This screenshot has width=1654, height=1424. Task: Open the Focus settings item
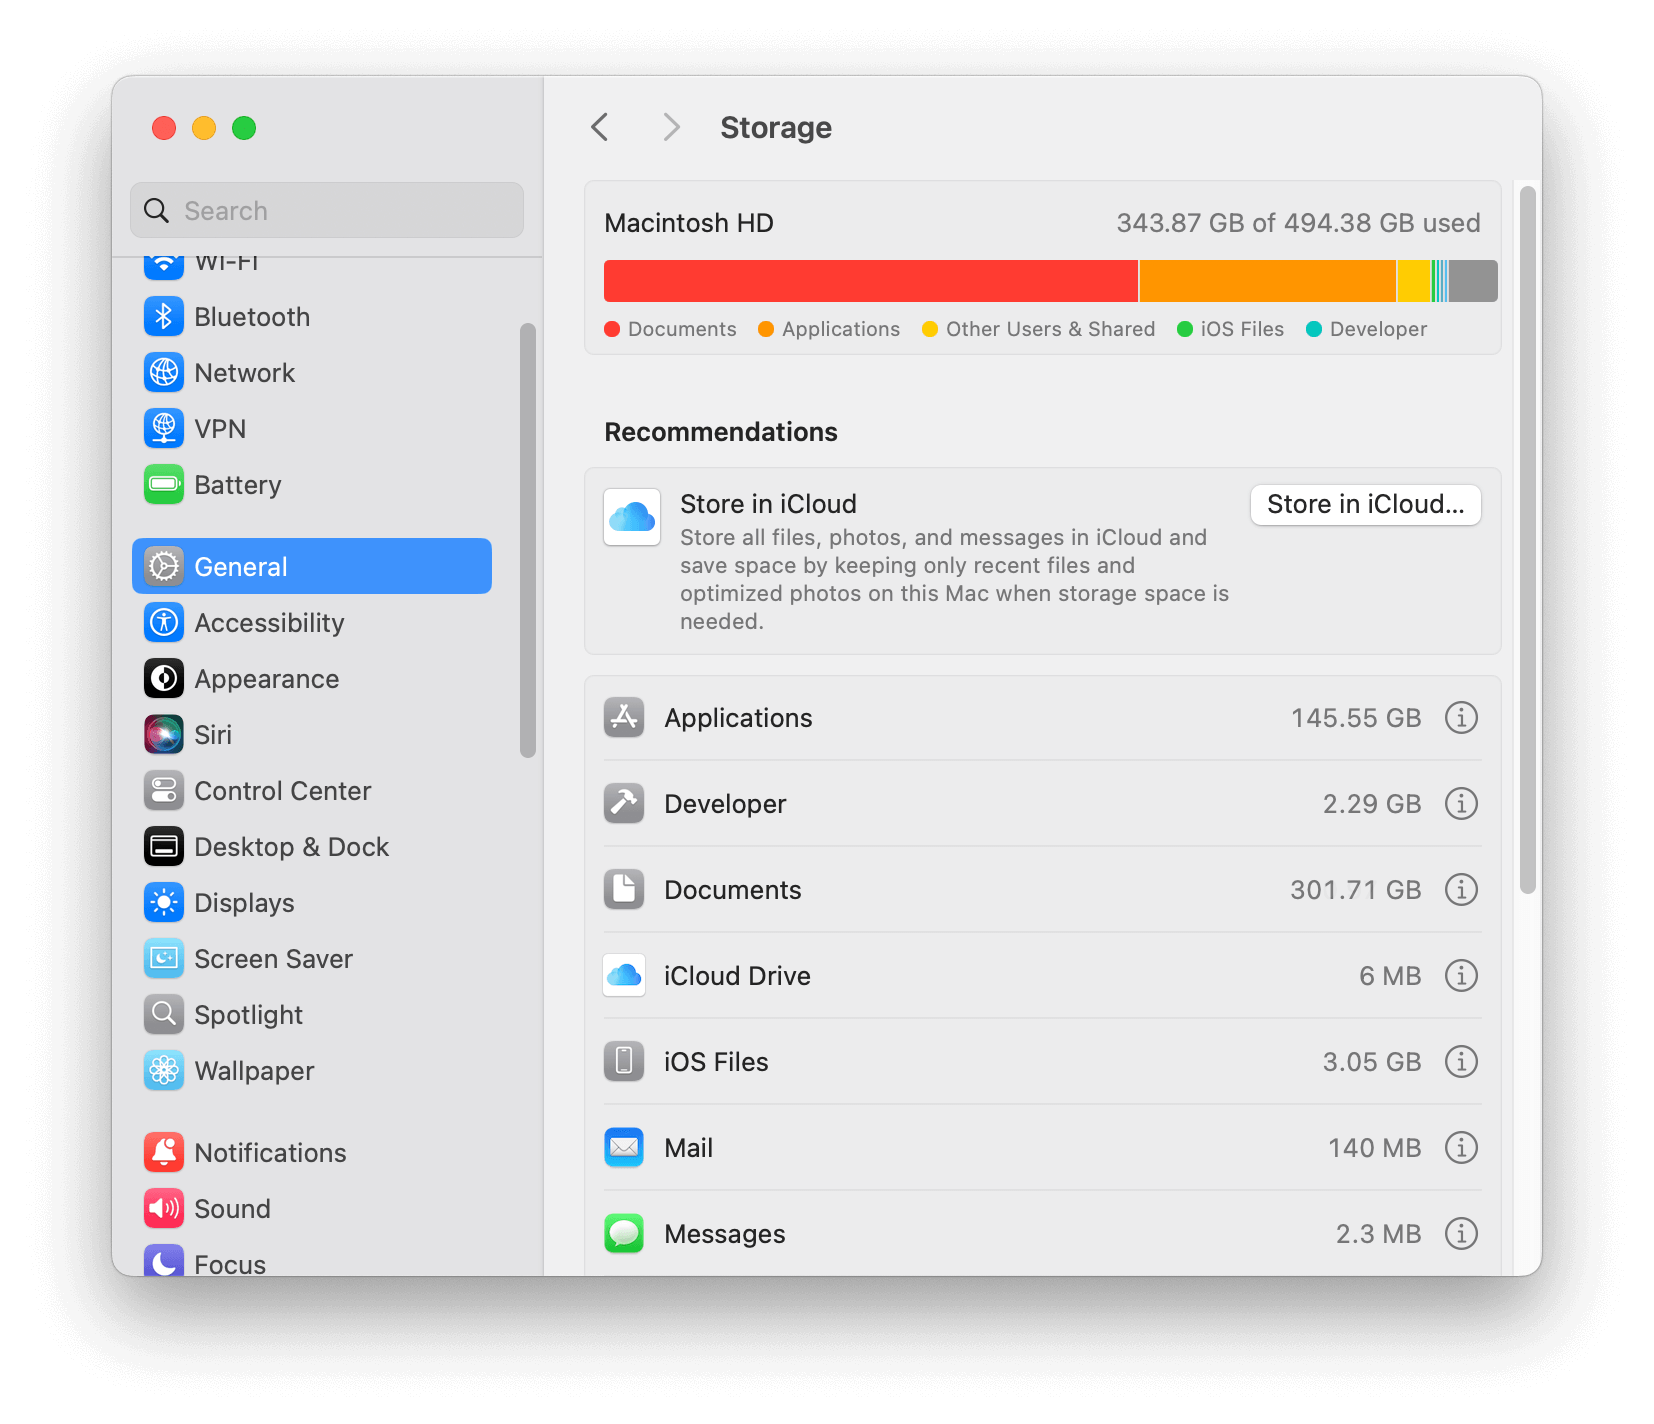point(312,1262)
